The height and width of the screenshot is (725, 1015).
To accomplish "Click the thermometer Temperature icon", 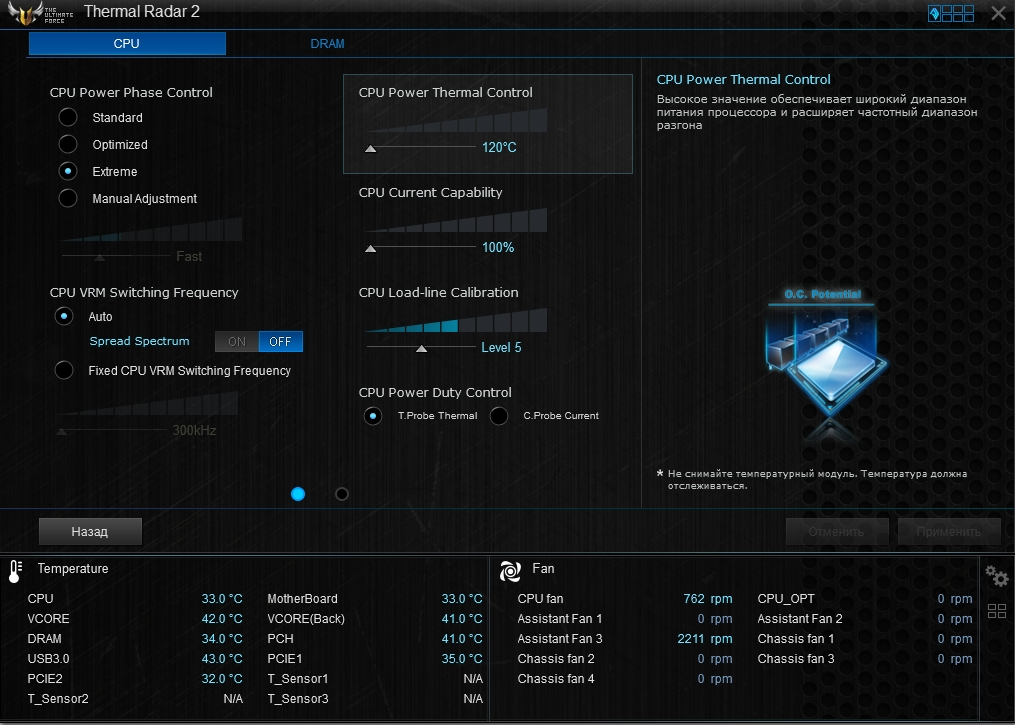I will coord(15,571).
